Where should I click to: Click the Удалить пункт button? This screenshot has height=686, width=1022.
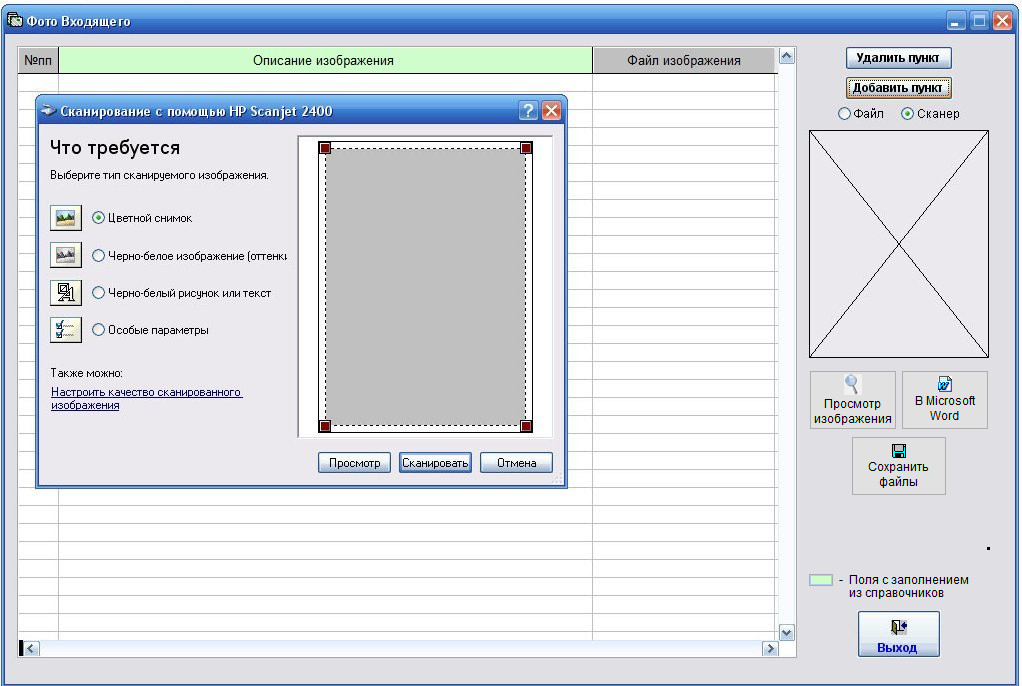(x=898, y=58)
